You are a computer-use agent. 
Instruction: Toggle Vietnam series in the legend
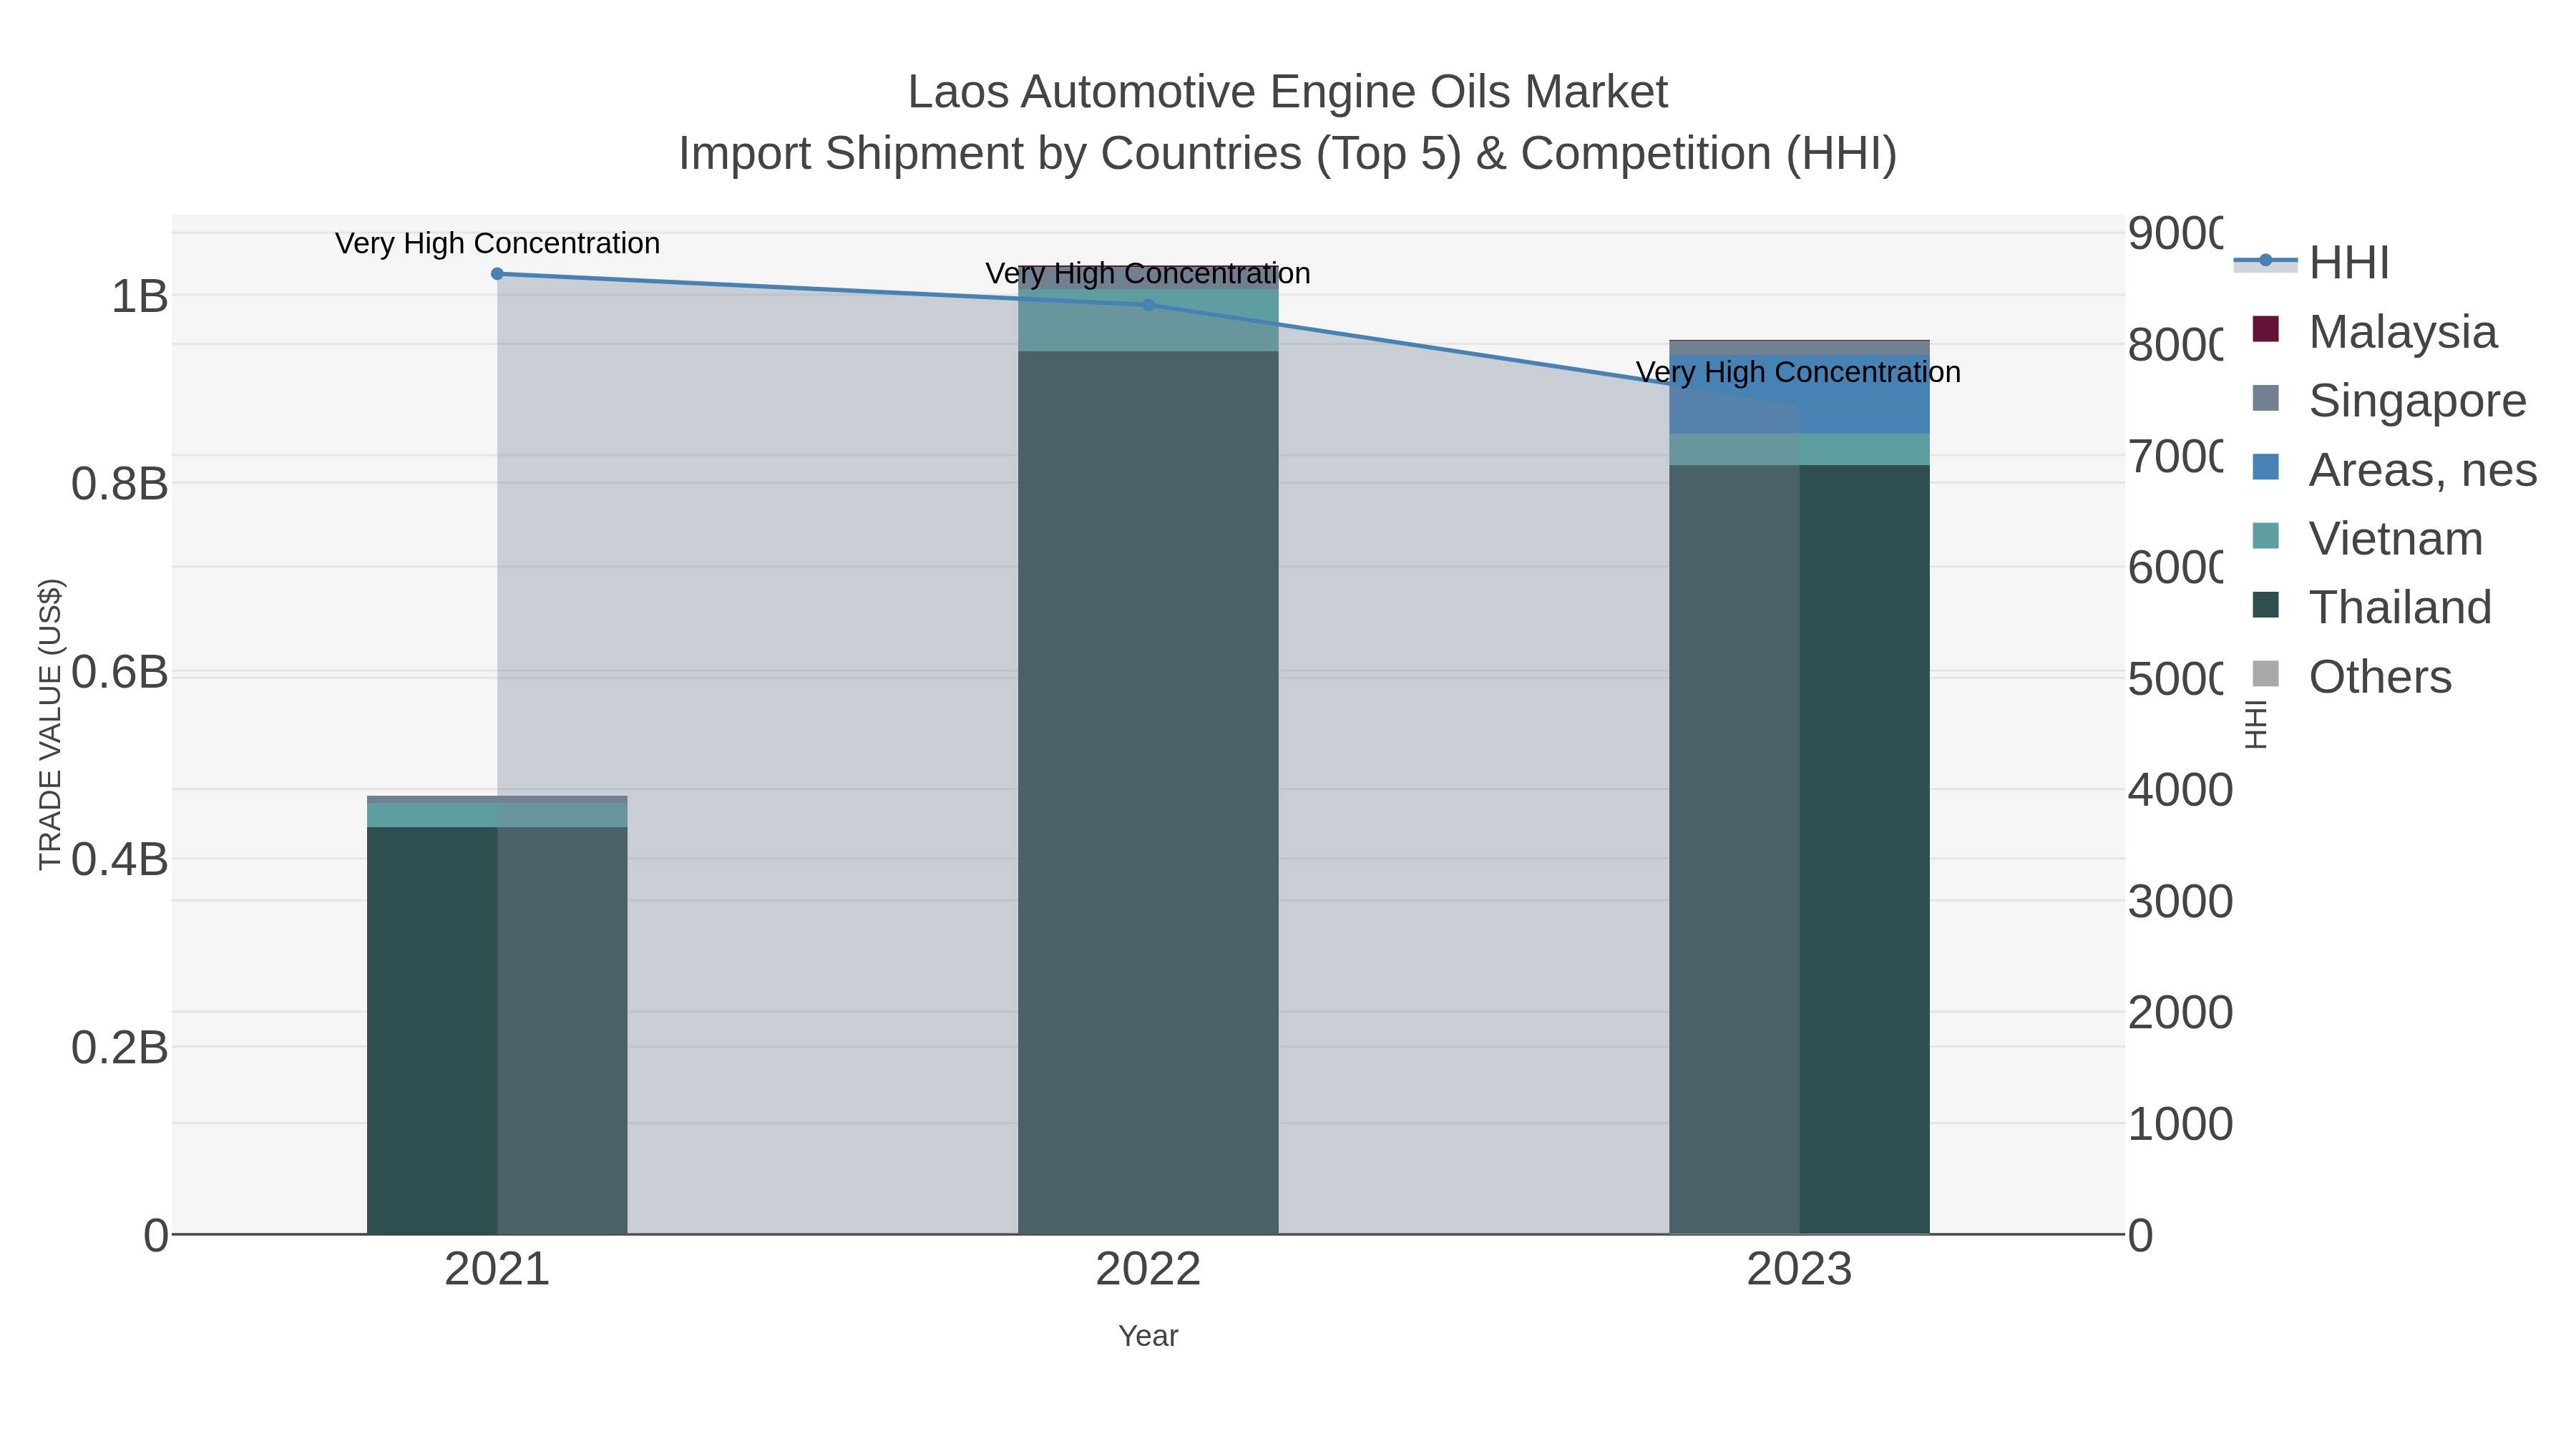point(2367,538)
